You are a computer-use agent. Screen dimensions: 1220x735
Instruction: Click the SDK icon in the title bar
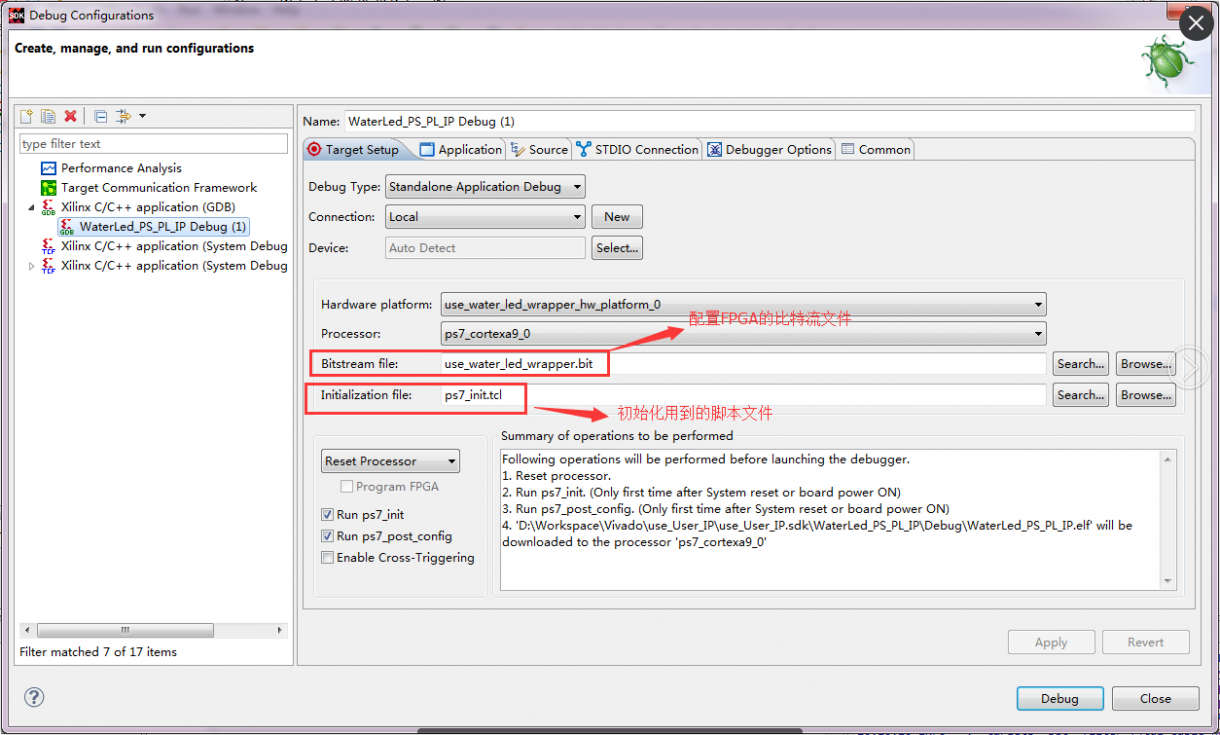(x=16, y=15)
